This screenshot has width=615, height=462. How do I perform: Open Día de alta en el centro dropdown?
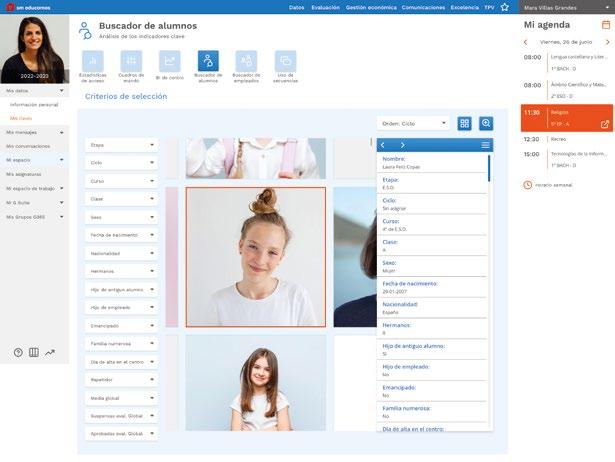click(121, 362)
